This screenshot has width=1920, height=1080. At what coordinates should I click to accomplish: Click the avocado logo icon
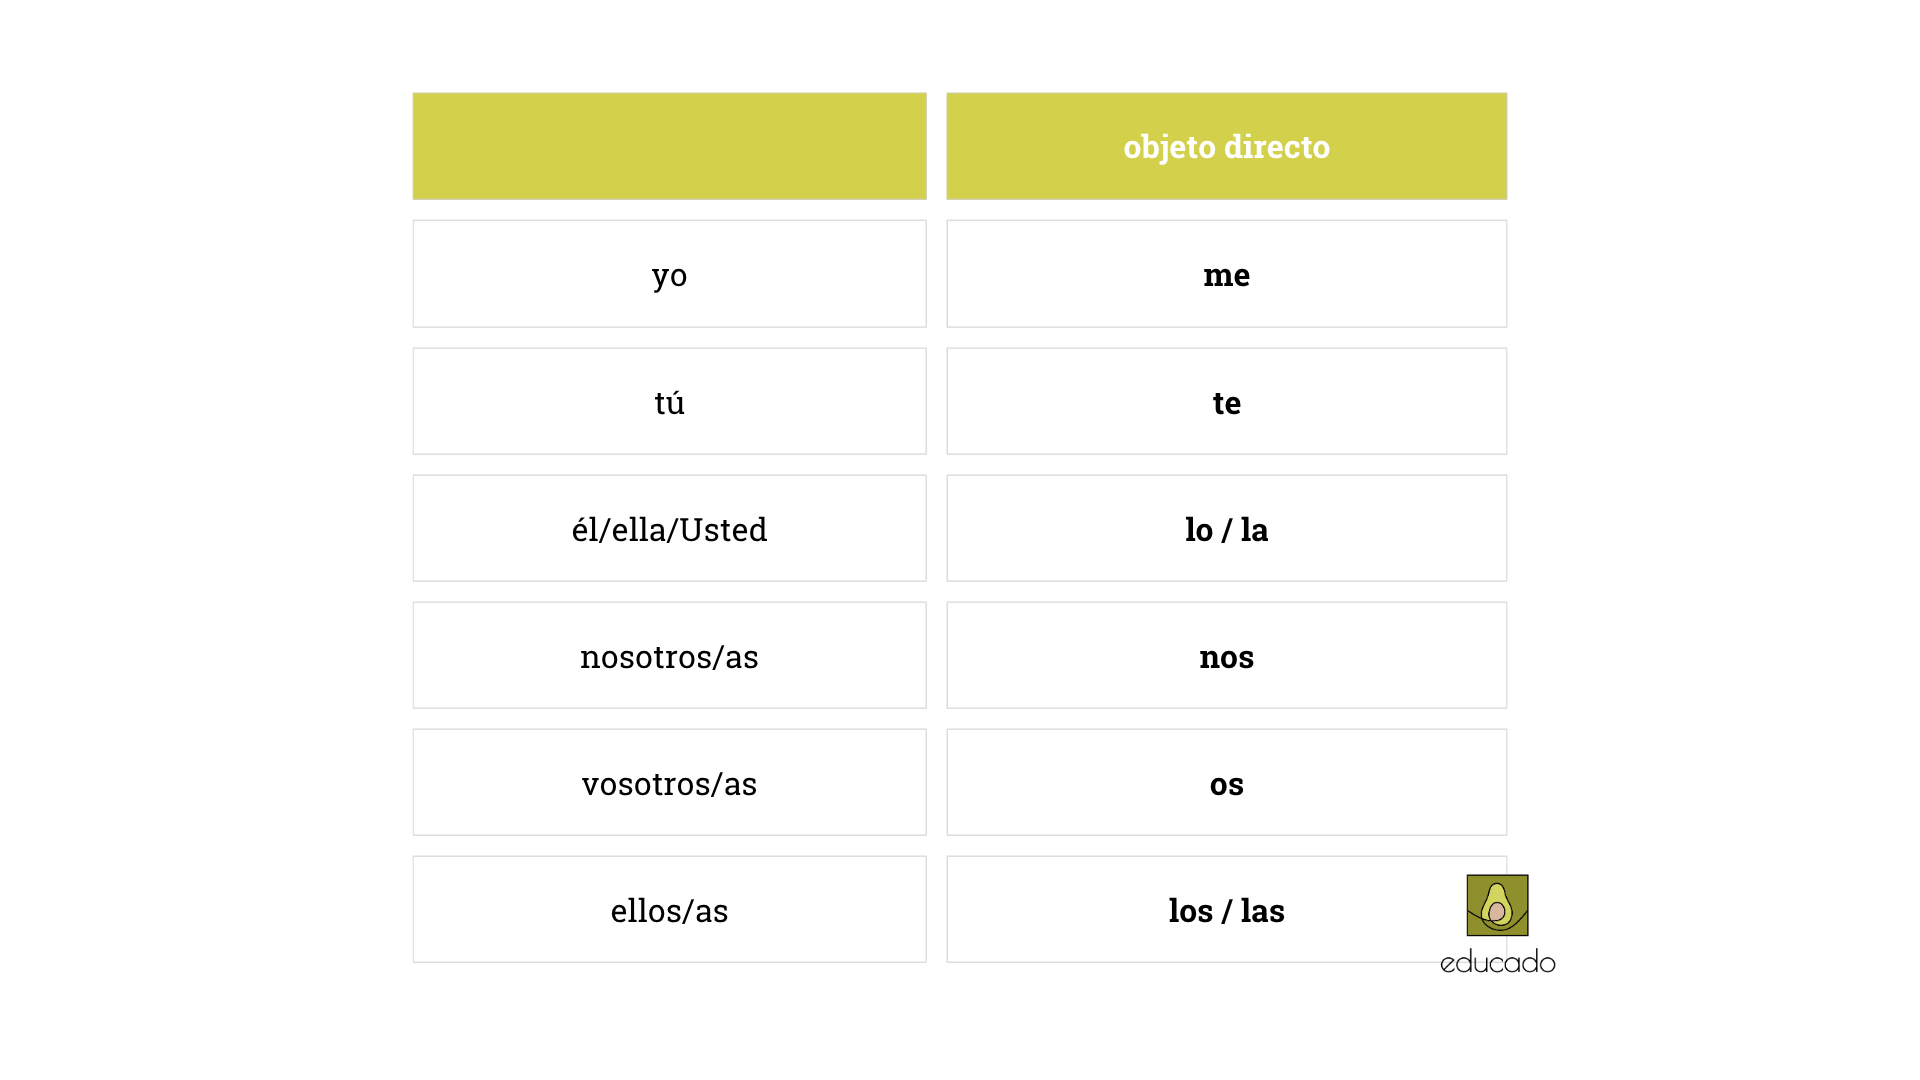tap(1497, 905)
